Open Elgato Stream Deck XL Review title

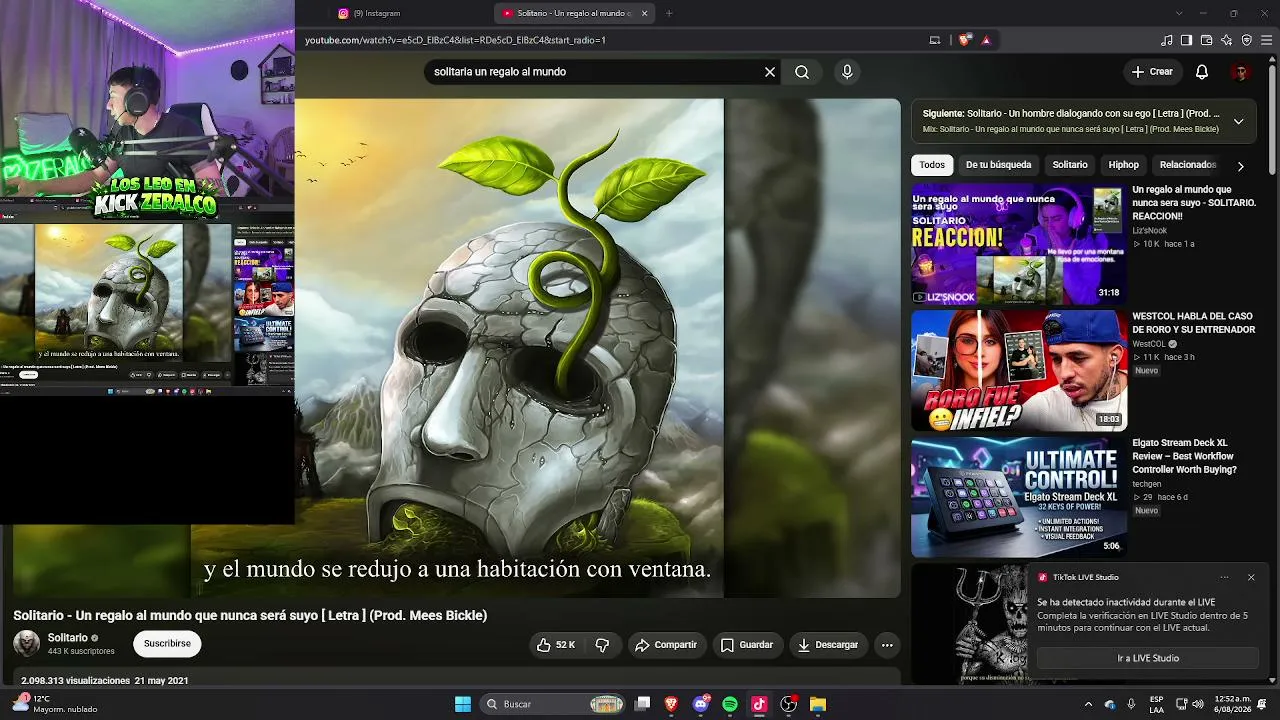click(1185, 456)
